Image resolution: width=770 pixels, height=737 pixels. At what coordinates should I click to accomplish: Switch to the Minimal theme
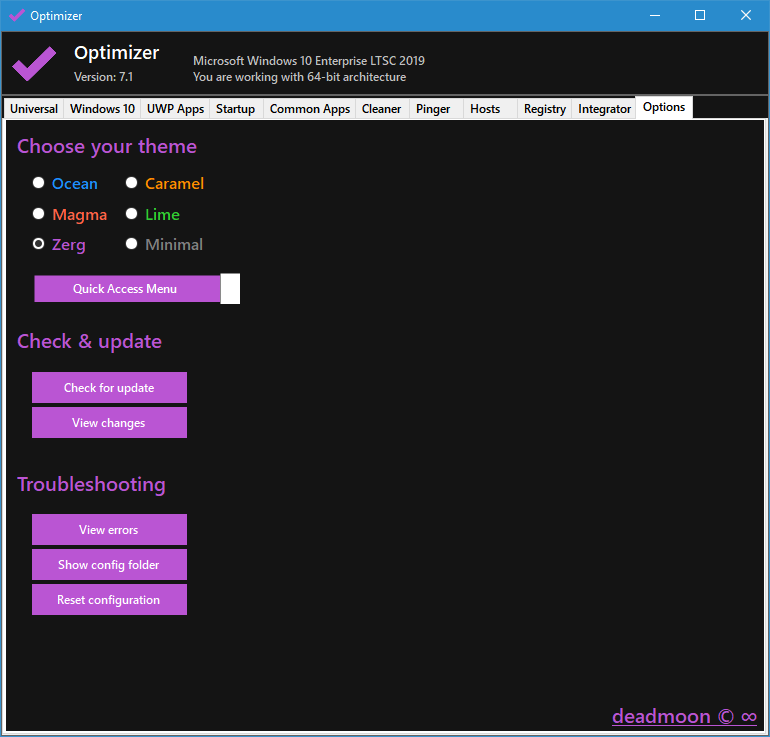click(132, 244)
